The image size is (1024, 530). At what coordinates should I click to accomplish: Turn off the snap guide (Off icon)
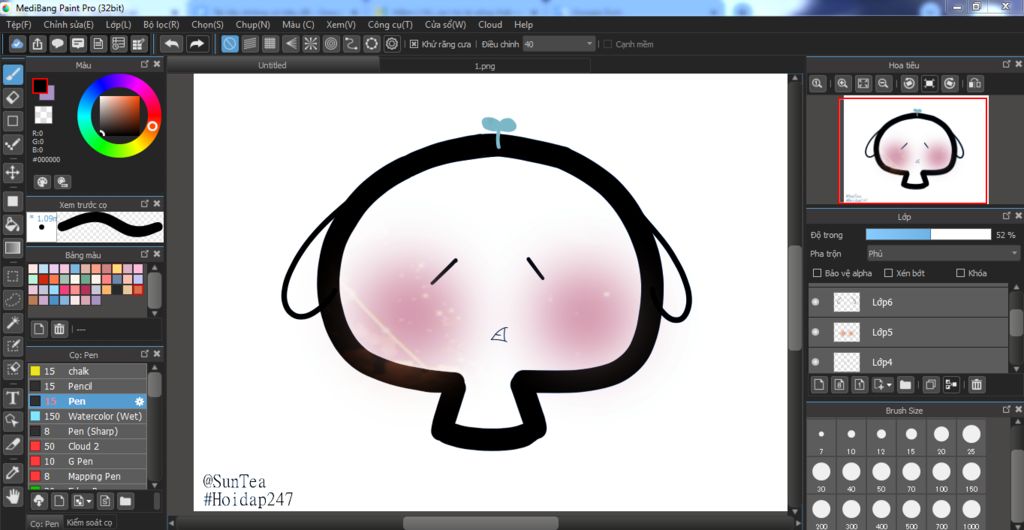(230, 44)
